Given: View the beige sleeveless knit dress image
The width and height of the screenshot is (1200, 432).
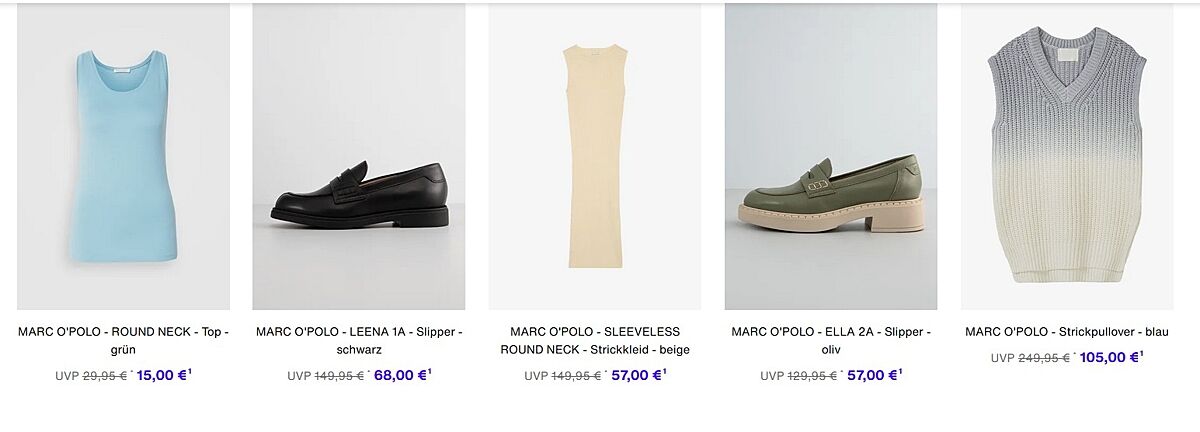Looking at the screenshot, I should coord(595,156).
